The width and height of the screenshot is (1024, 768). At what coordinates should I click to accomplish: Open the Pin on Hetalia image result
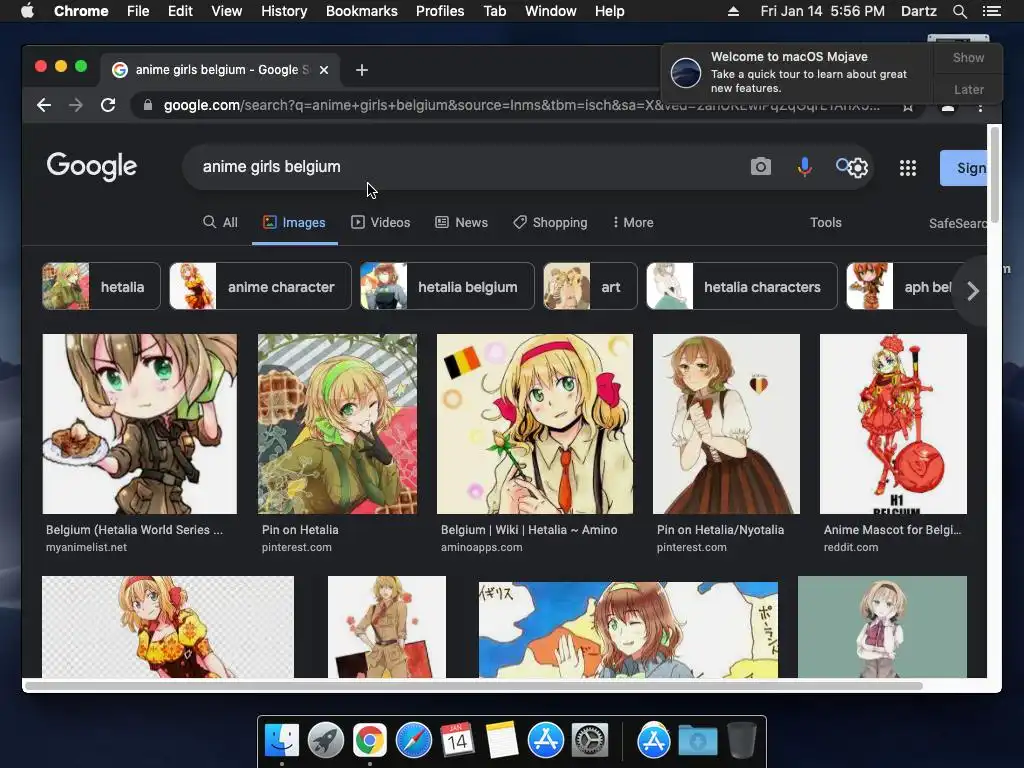[337, 424]
